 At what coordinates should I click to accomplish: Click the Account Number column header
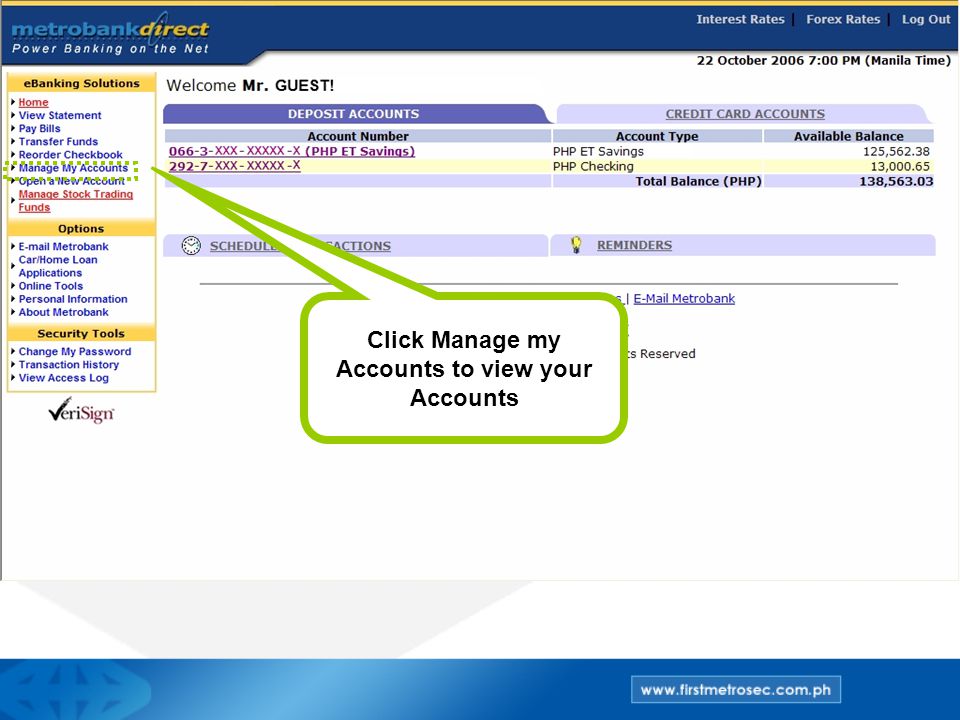[358, 136]
